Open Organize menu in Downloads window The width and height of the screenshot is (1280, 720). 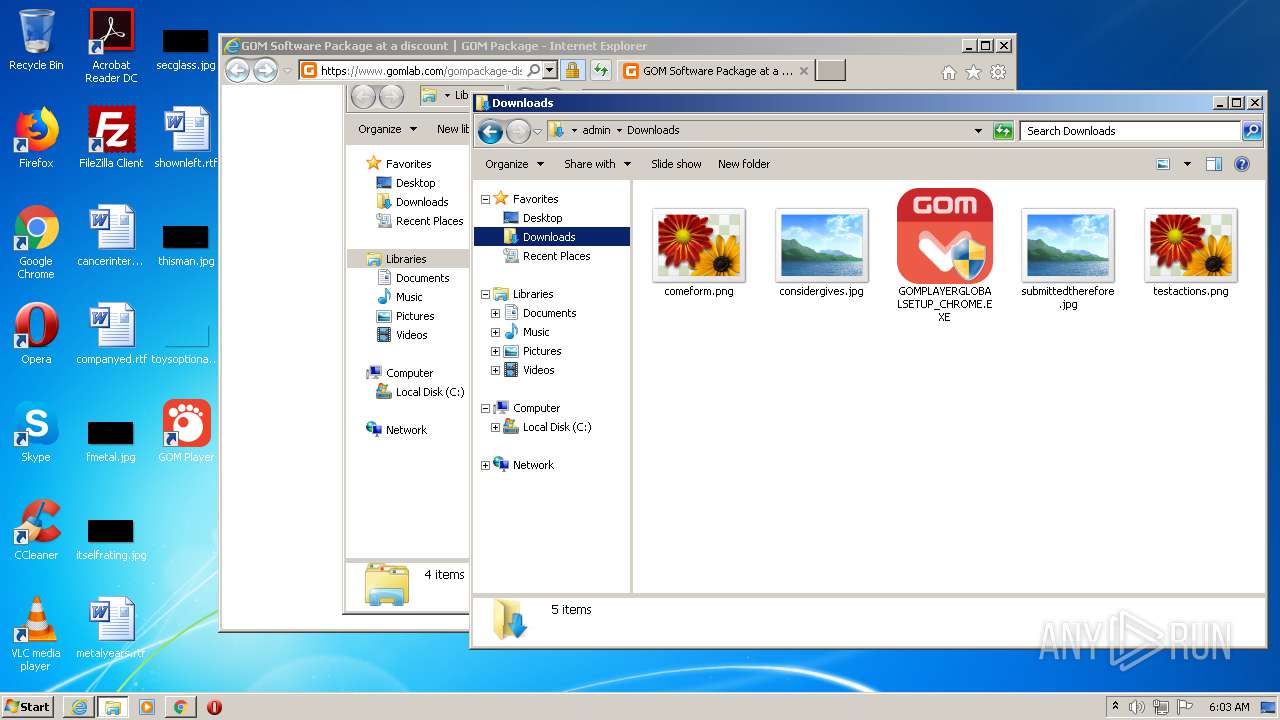point(514,164)
